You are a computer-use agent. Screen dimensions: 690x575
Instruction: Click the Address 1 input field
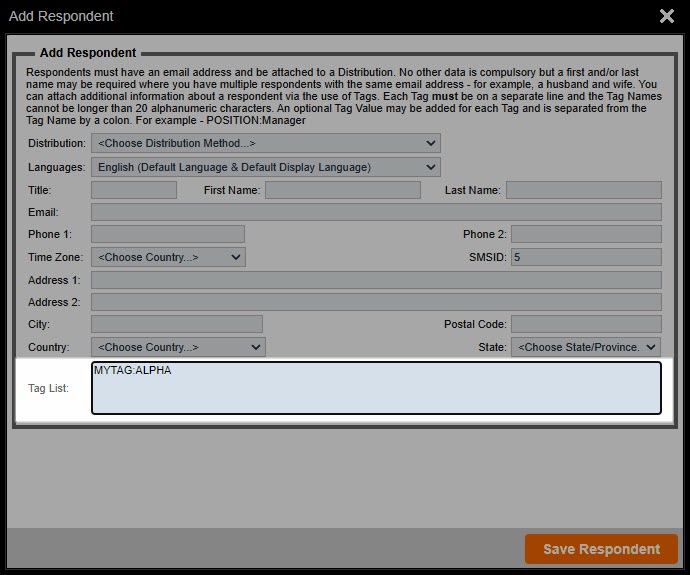(376, 280)
